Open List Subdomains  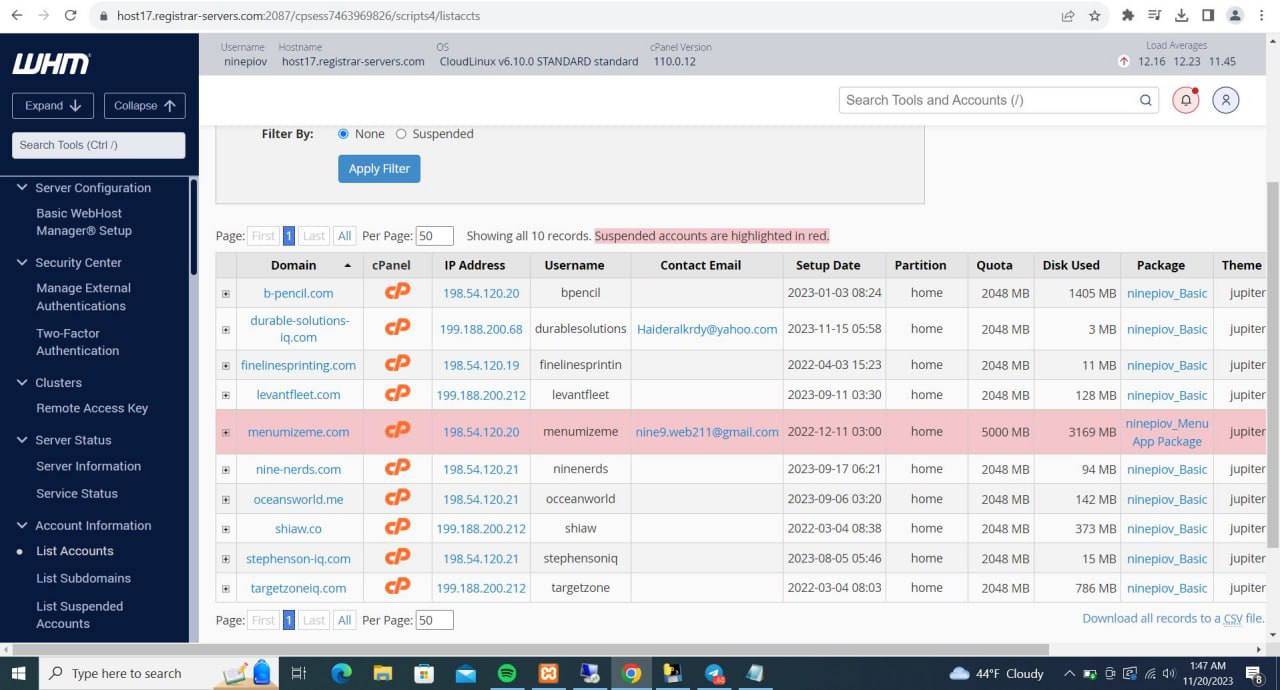click(84, 578)
